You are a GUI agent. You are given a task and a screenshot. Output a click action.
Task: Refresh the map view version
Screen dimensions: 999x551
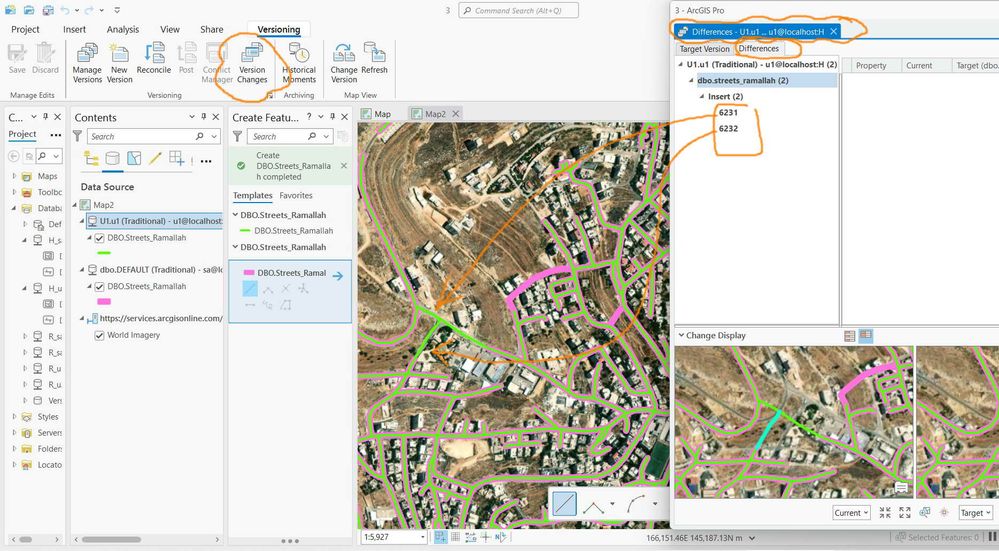374,59
